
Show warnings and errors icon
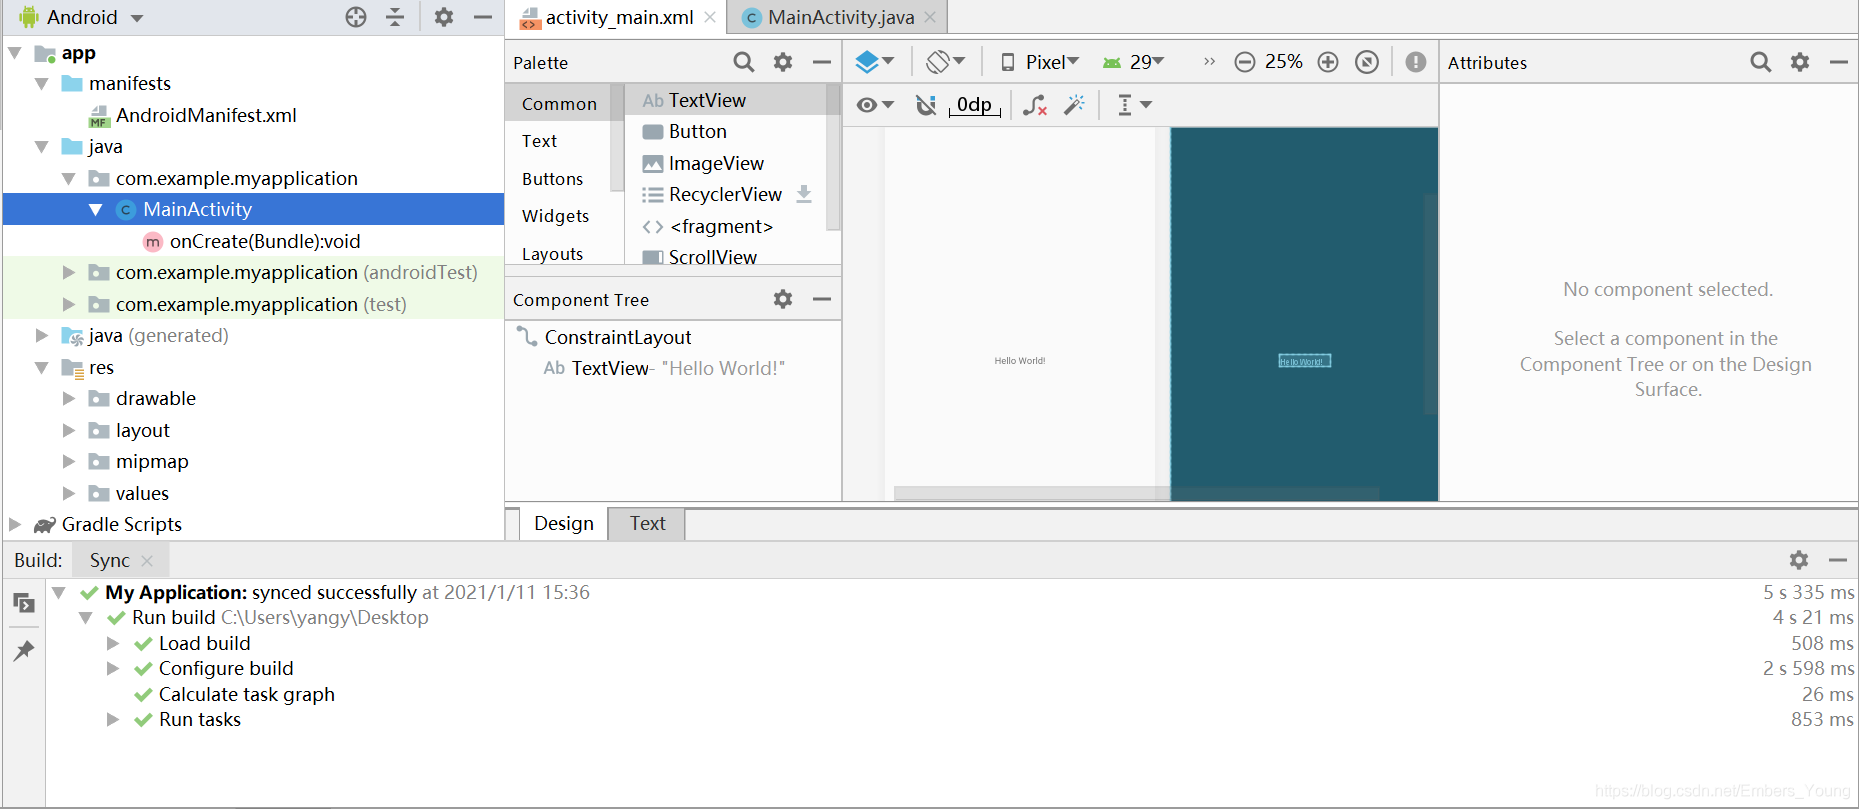(x=1416, y=62)
